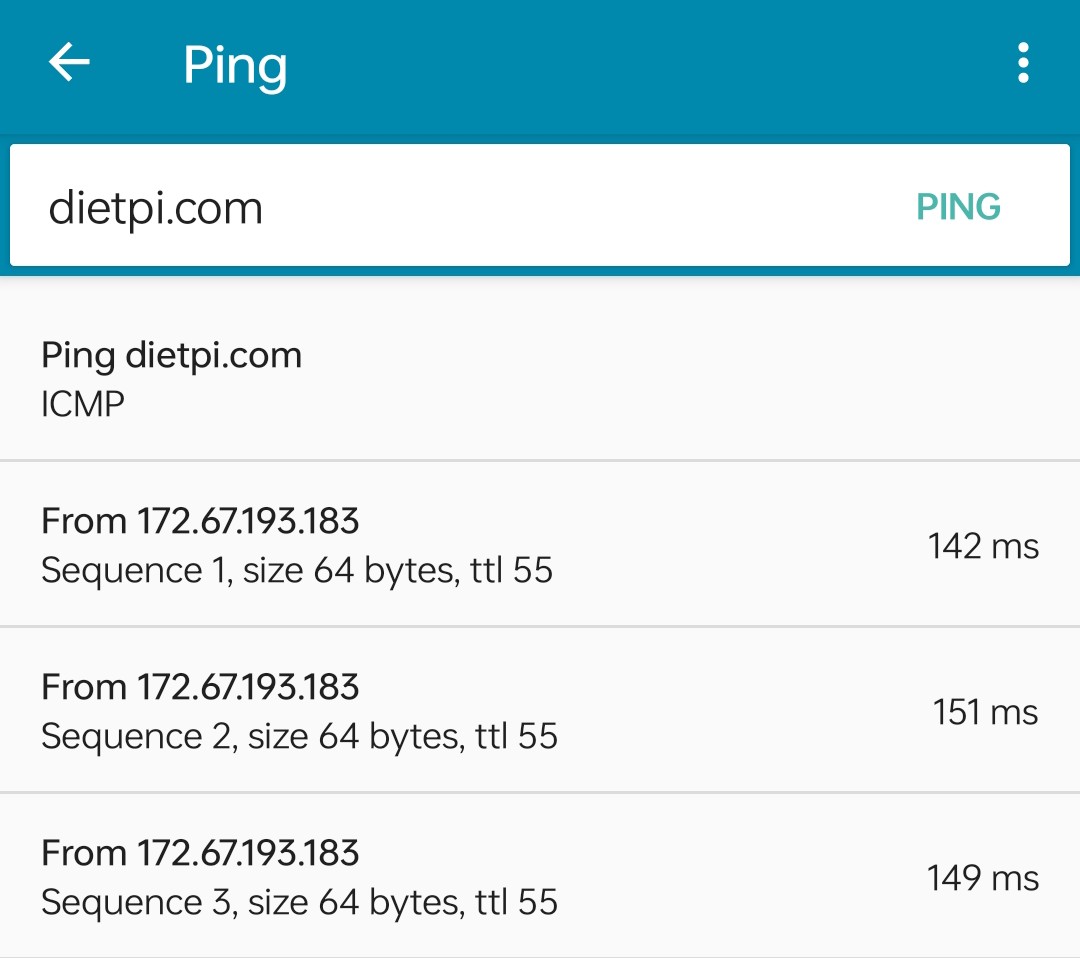The width and height of the screenshot is (1080, 958).
Task: Tap the 151 ms latency value
Action: coord(985,712)
